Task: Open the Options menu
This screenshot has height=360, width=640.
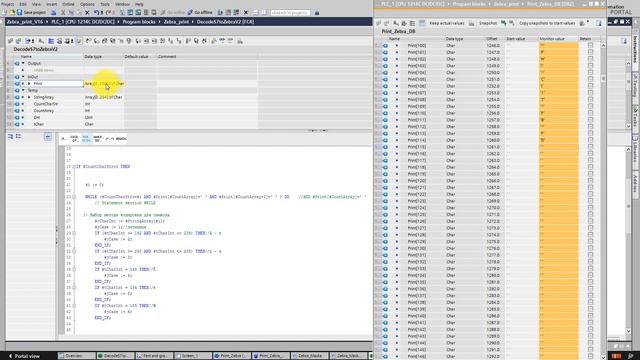Action: coord(87,4)
